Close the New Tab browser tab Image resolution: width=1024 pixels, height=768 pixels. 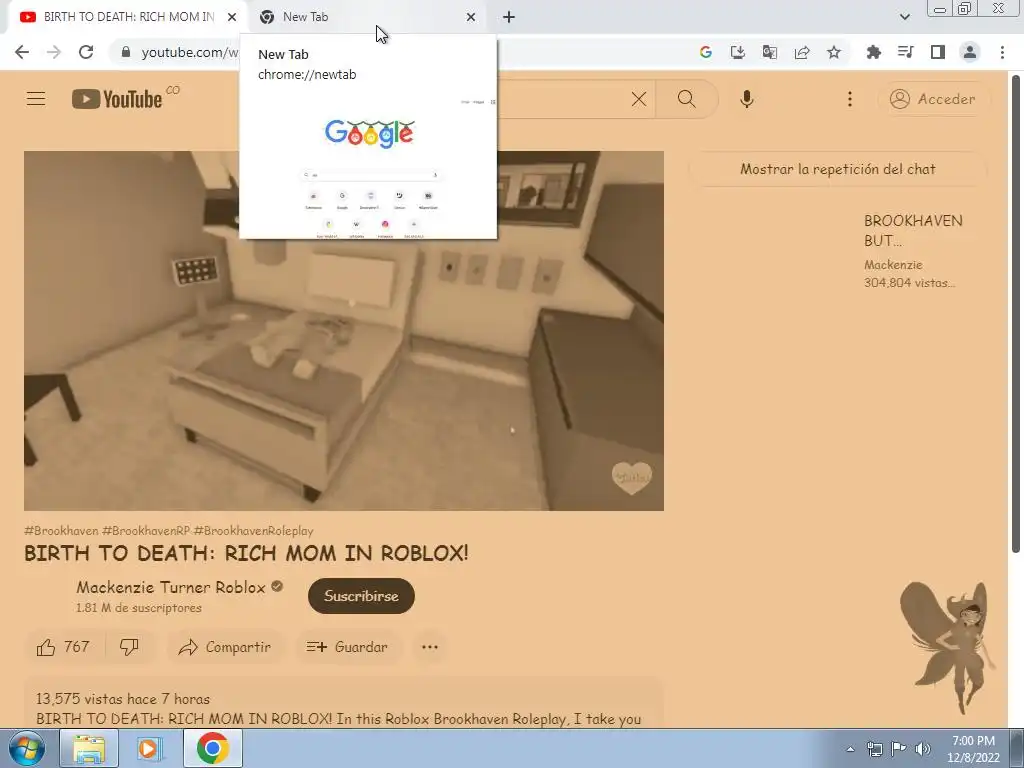click(471, 17)
